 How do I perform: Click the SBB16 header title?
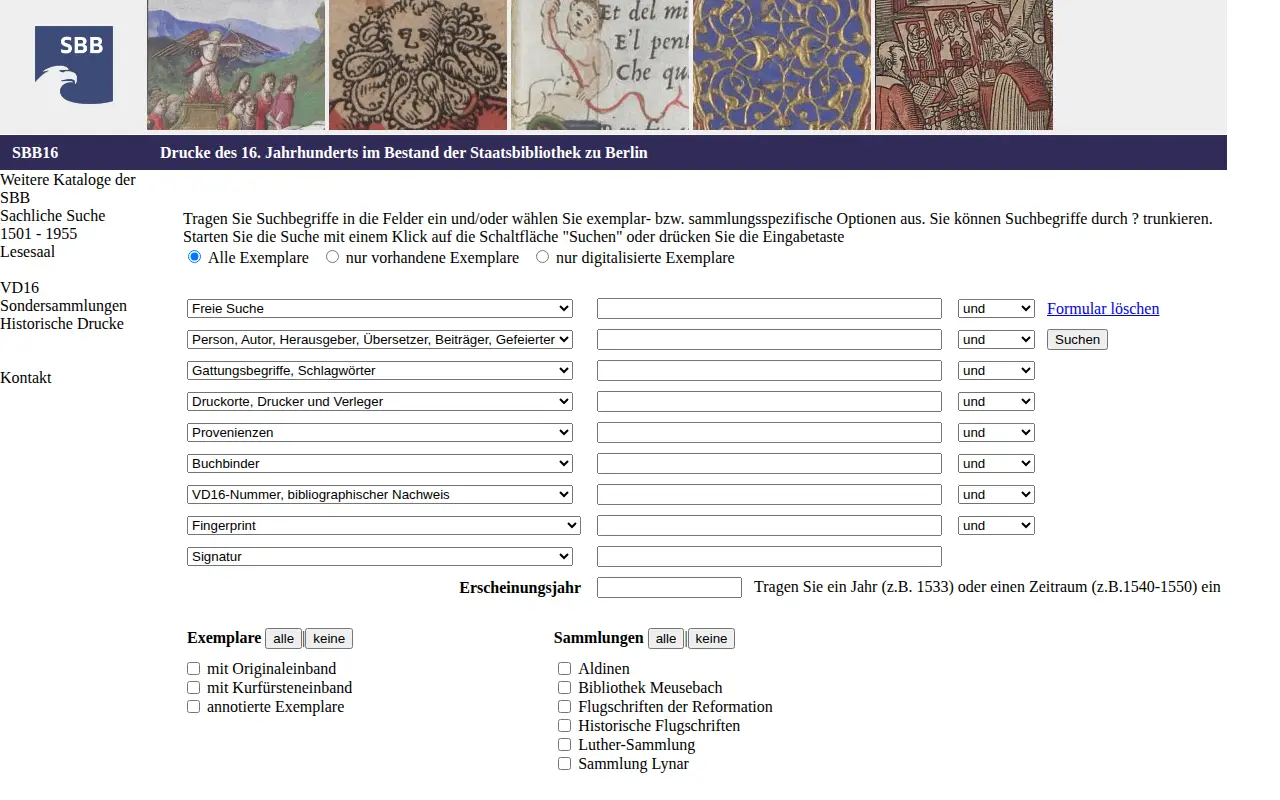[x=35, y=153]
